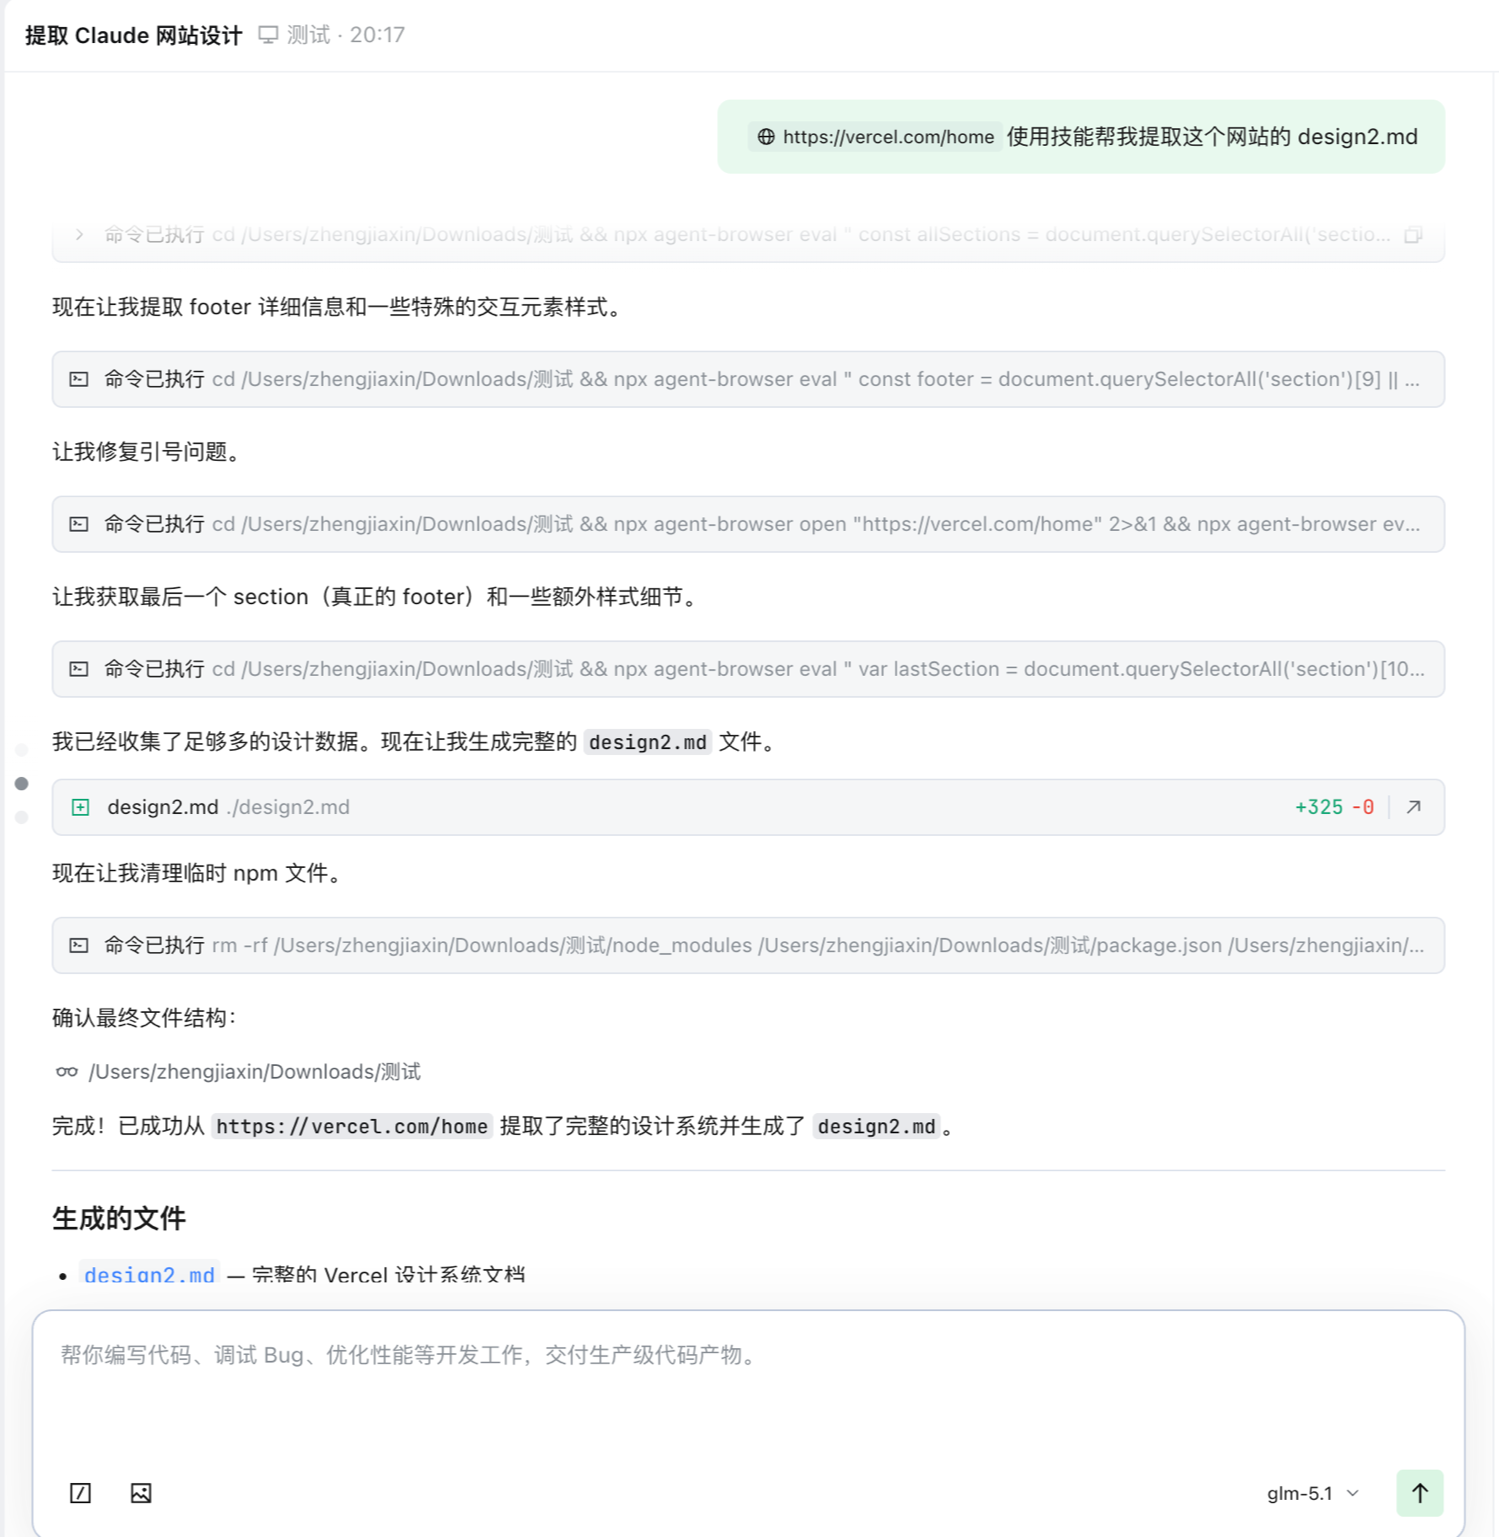Click the globe icon in the vercel.com link chip
Image resolution: width=1499 pixels, height=1537 pixels.
pos(766,137)
